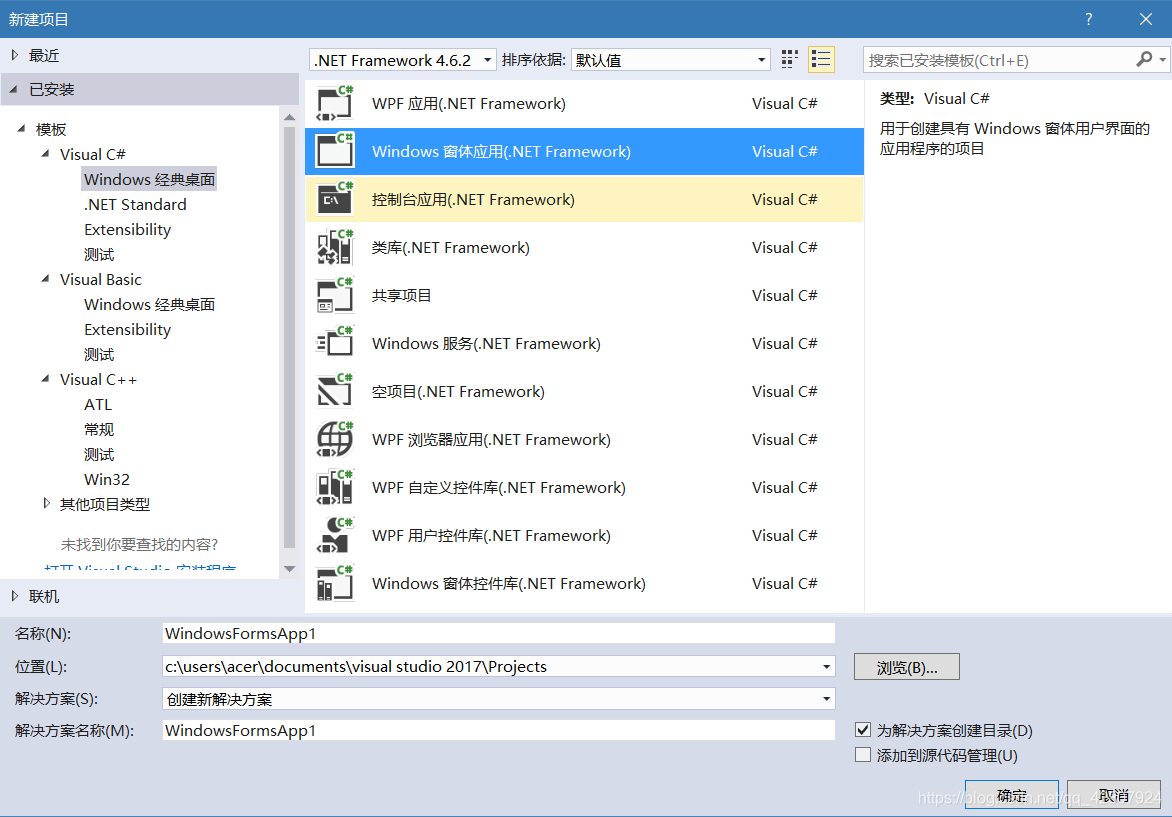Select the Win32 category
The width and height of the screenshot is (1172, 817).
point(107,479)
